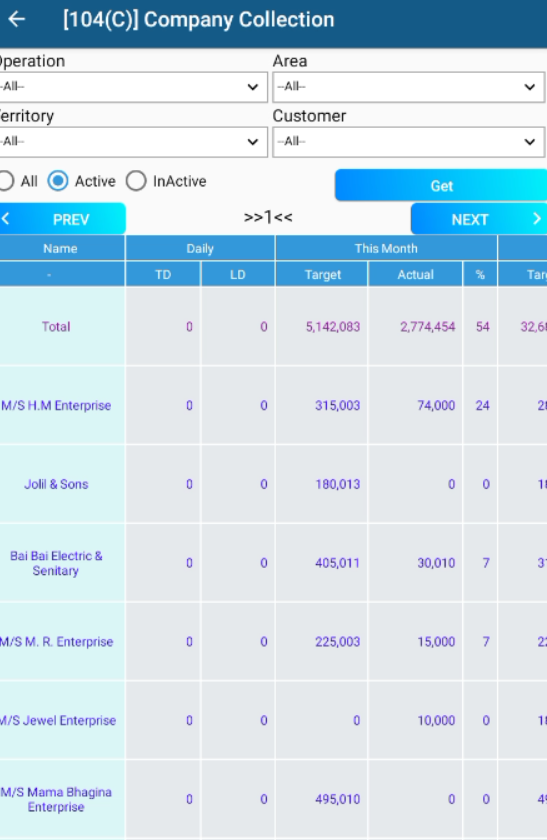The height and width of the screenshot is (840, 547).
Task: Select the All radio button
Action: pos(6,181)
